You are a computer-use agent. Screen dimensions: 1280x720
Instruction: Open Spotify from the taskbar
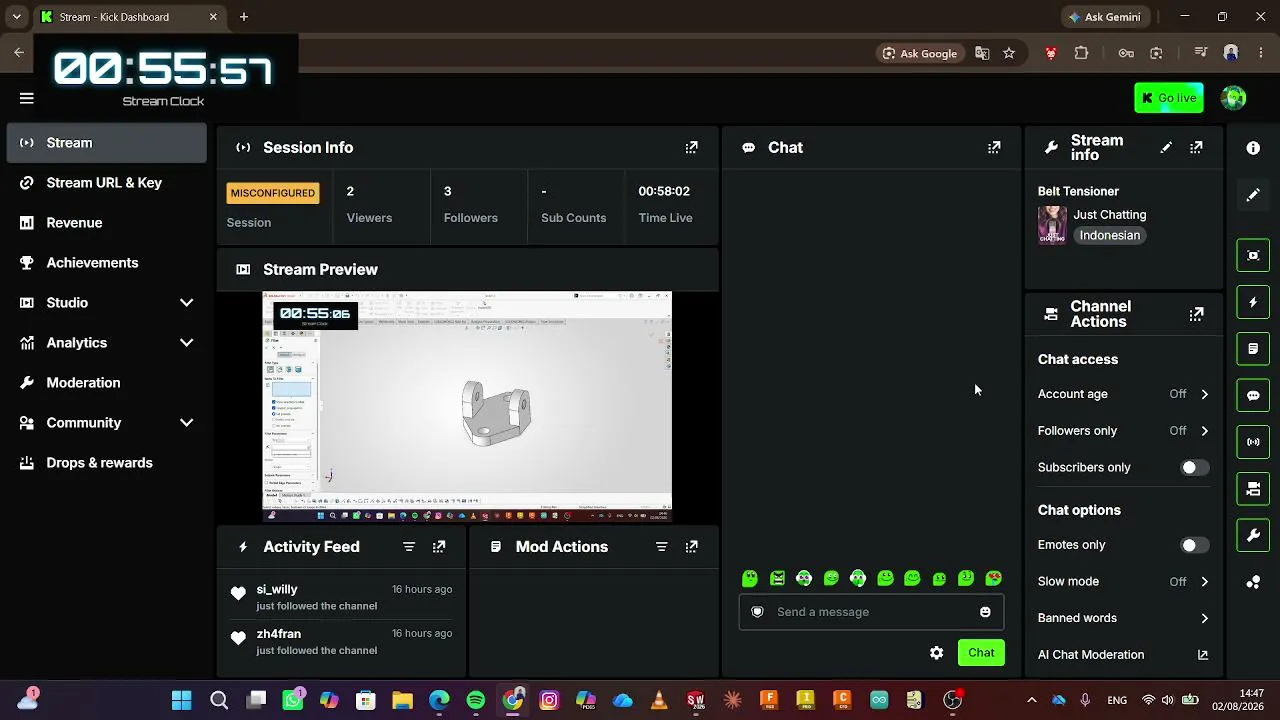tap(476, 700)
